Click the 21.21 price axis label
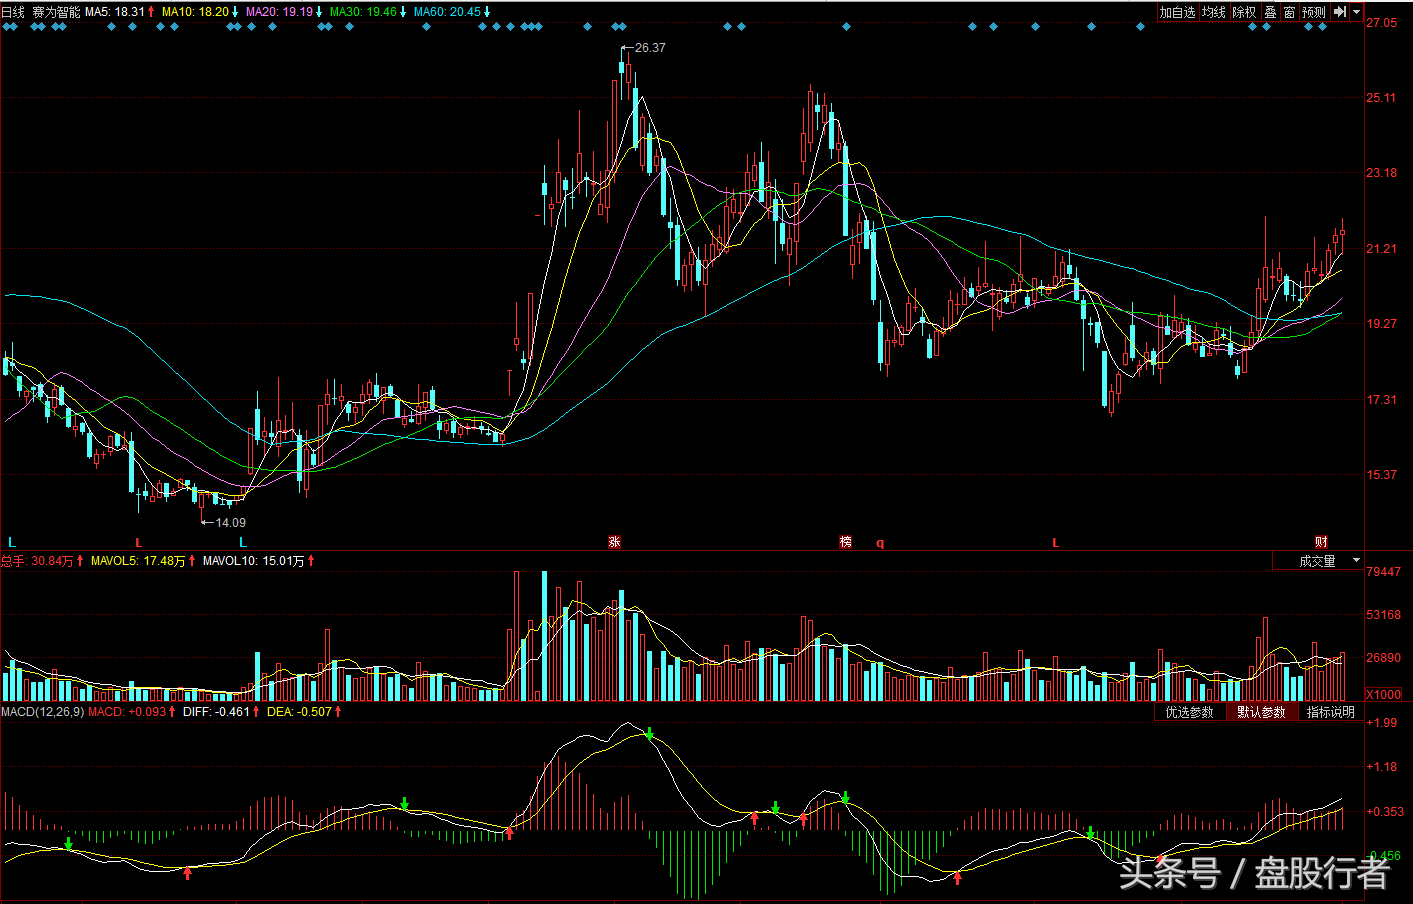 tap(1381, 248)
